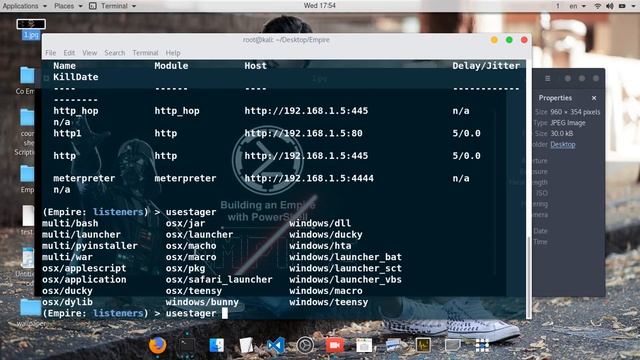Click the 30.0 kB file size value

pyautogui.click(x=562, y=133)
